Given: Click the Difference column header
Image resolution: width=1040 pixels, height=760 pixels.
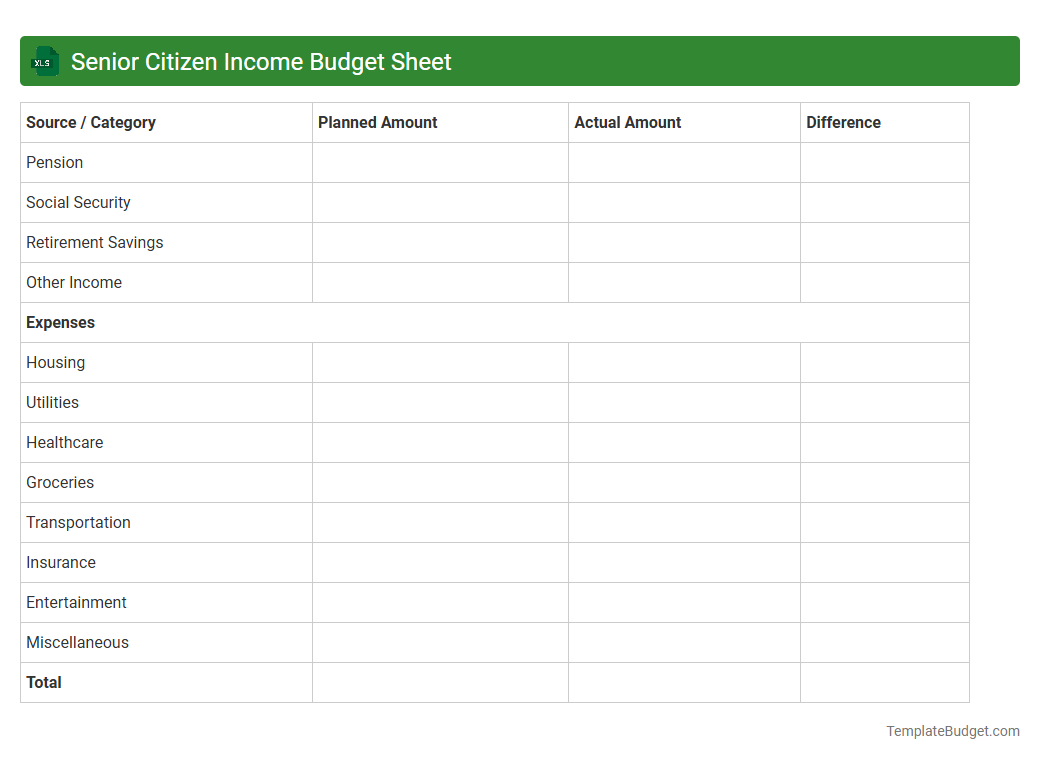Looking at the screenshot, I should [843, 122].
